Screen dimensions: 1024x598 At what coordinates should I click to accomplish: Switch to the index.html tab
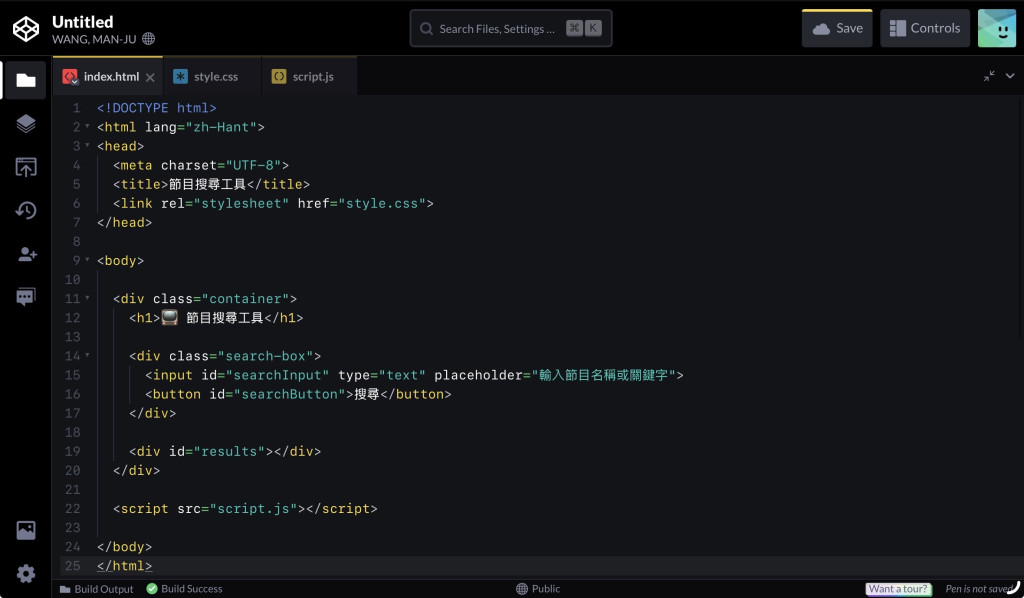point(108,76)
